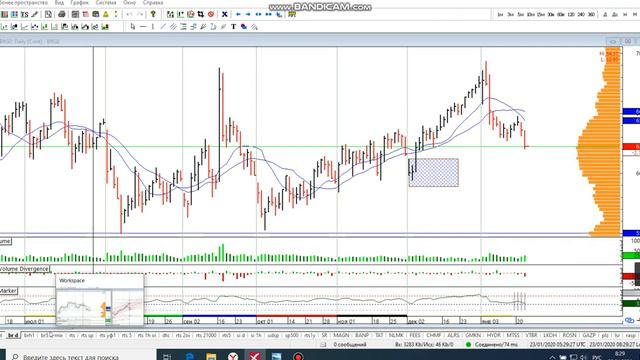Click the key-shaped help icon
The width and height of the screenshot is (640, 360).
[x=153, y=14]
